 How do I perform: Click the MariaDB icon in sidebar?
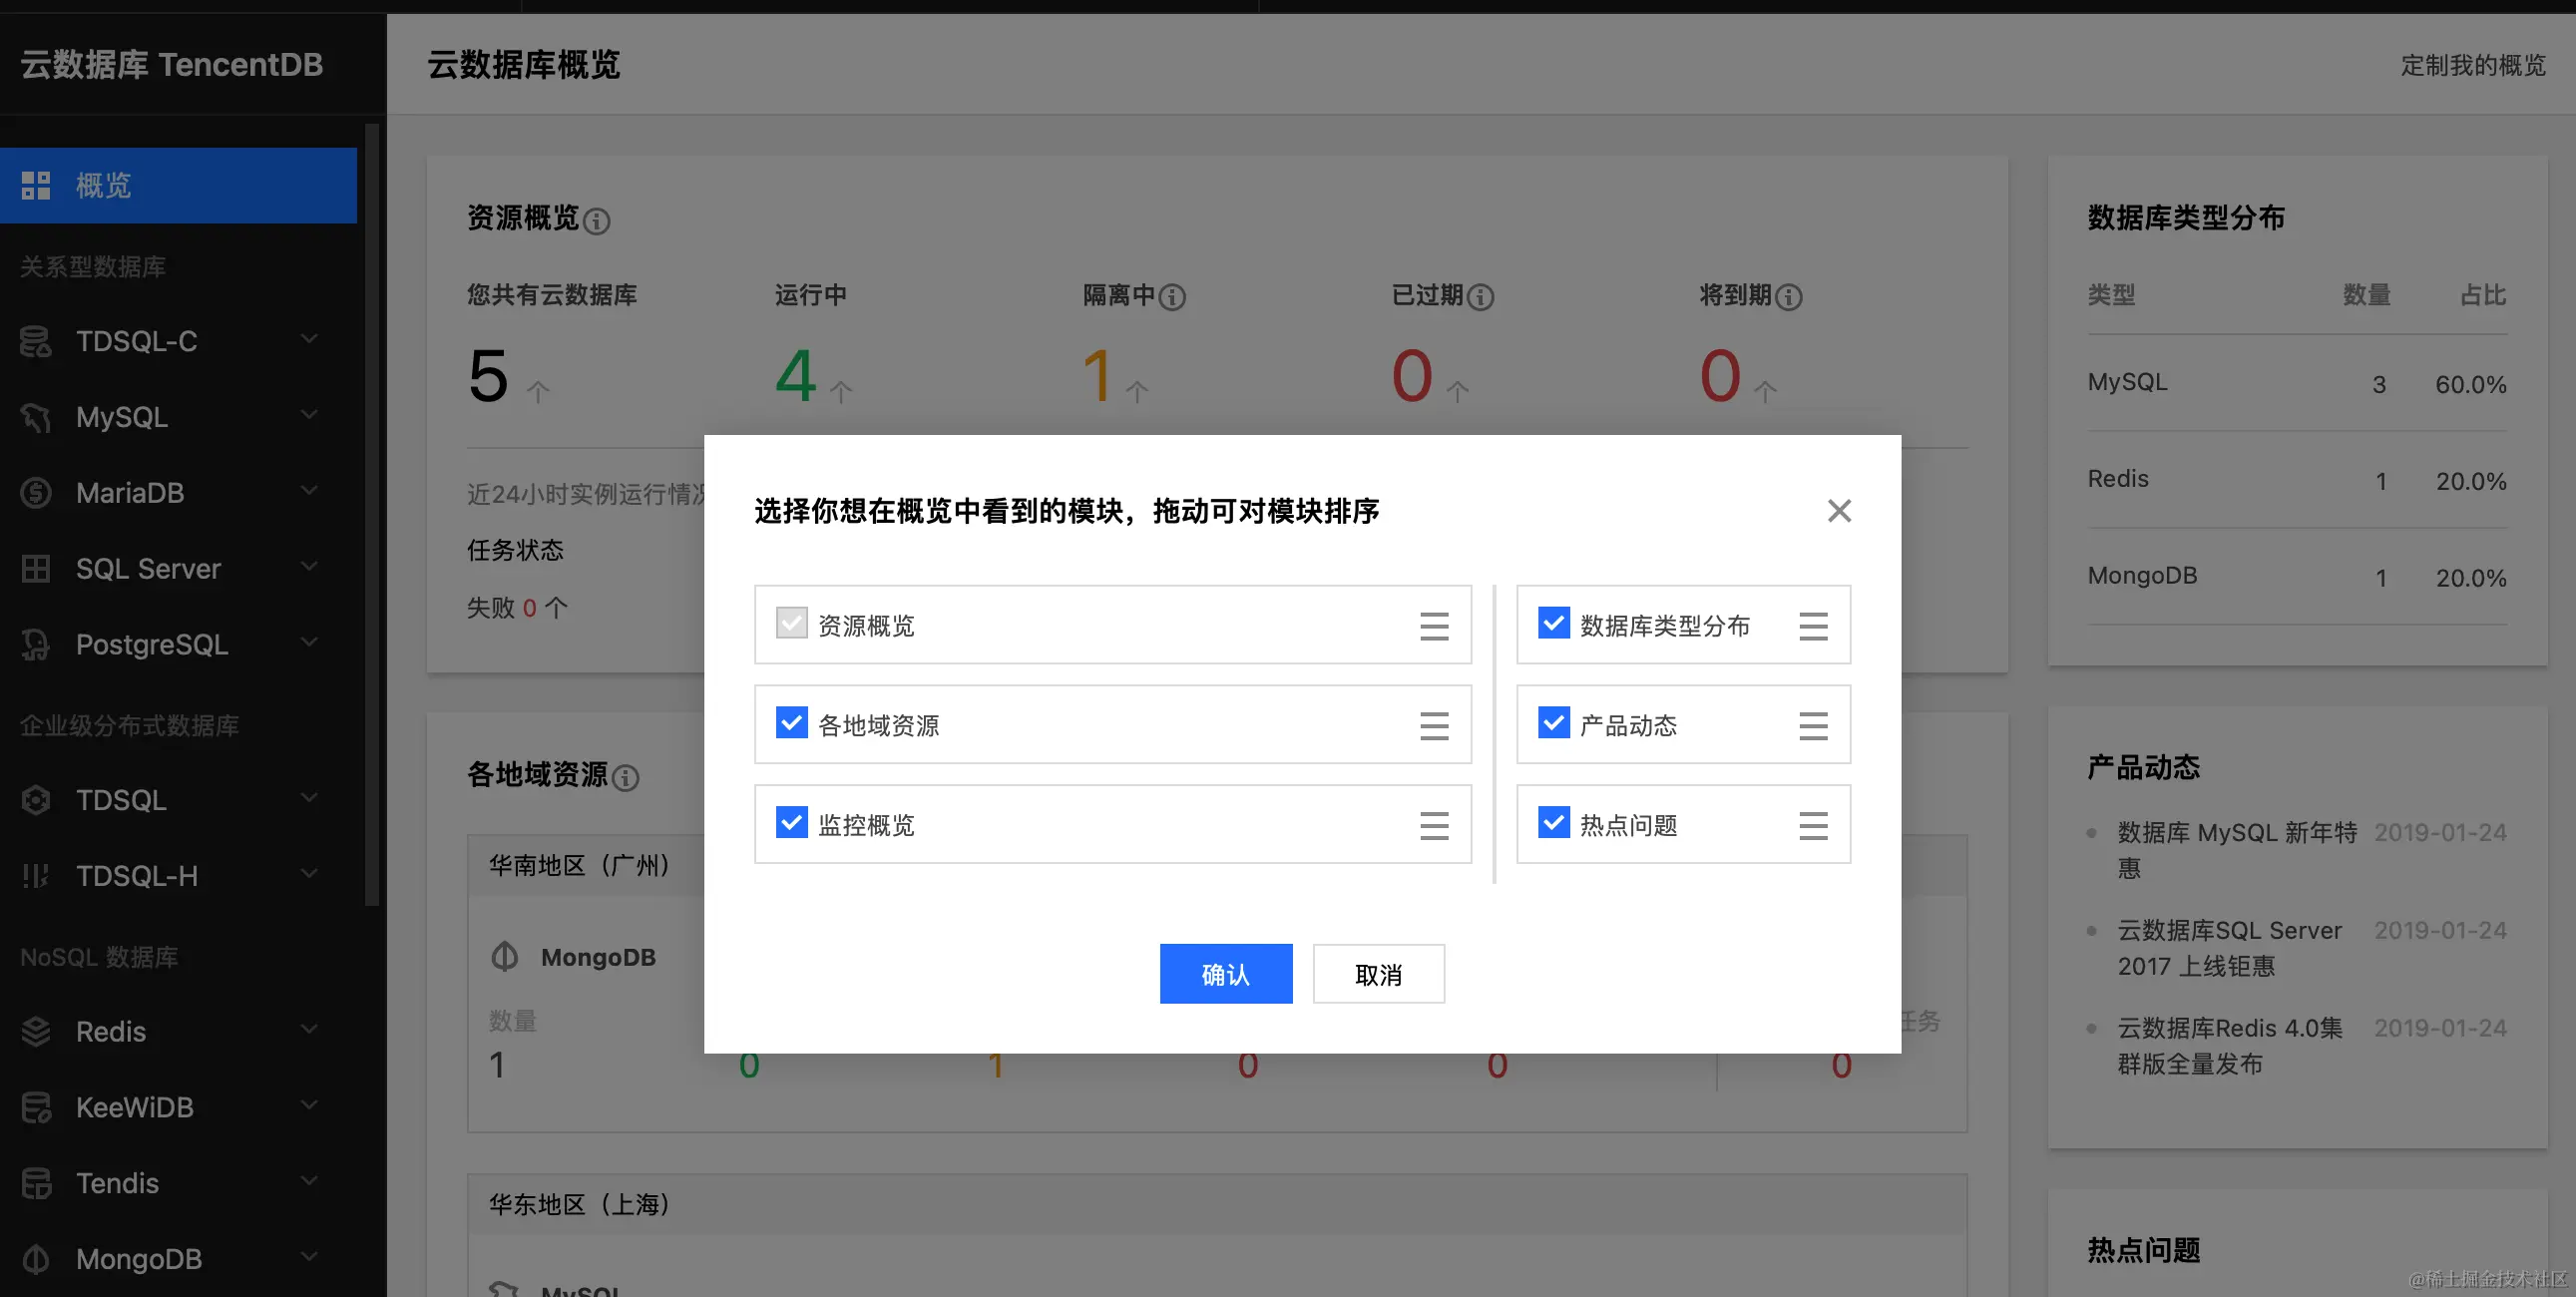point(36,493)
